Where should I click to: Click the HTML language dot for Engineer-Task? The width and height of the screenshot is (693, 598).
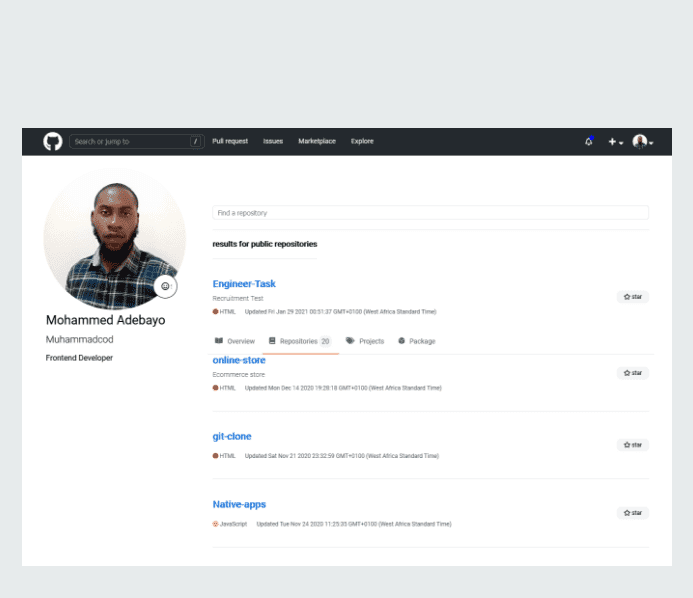pos(216,312)
